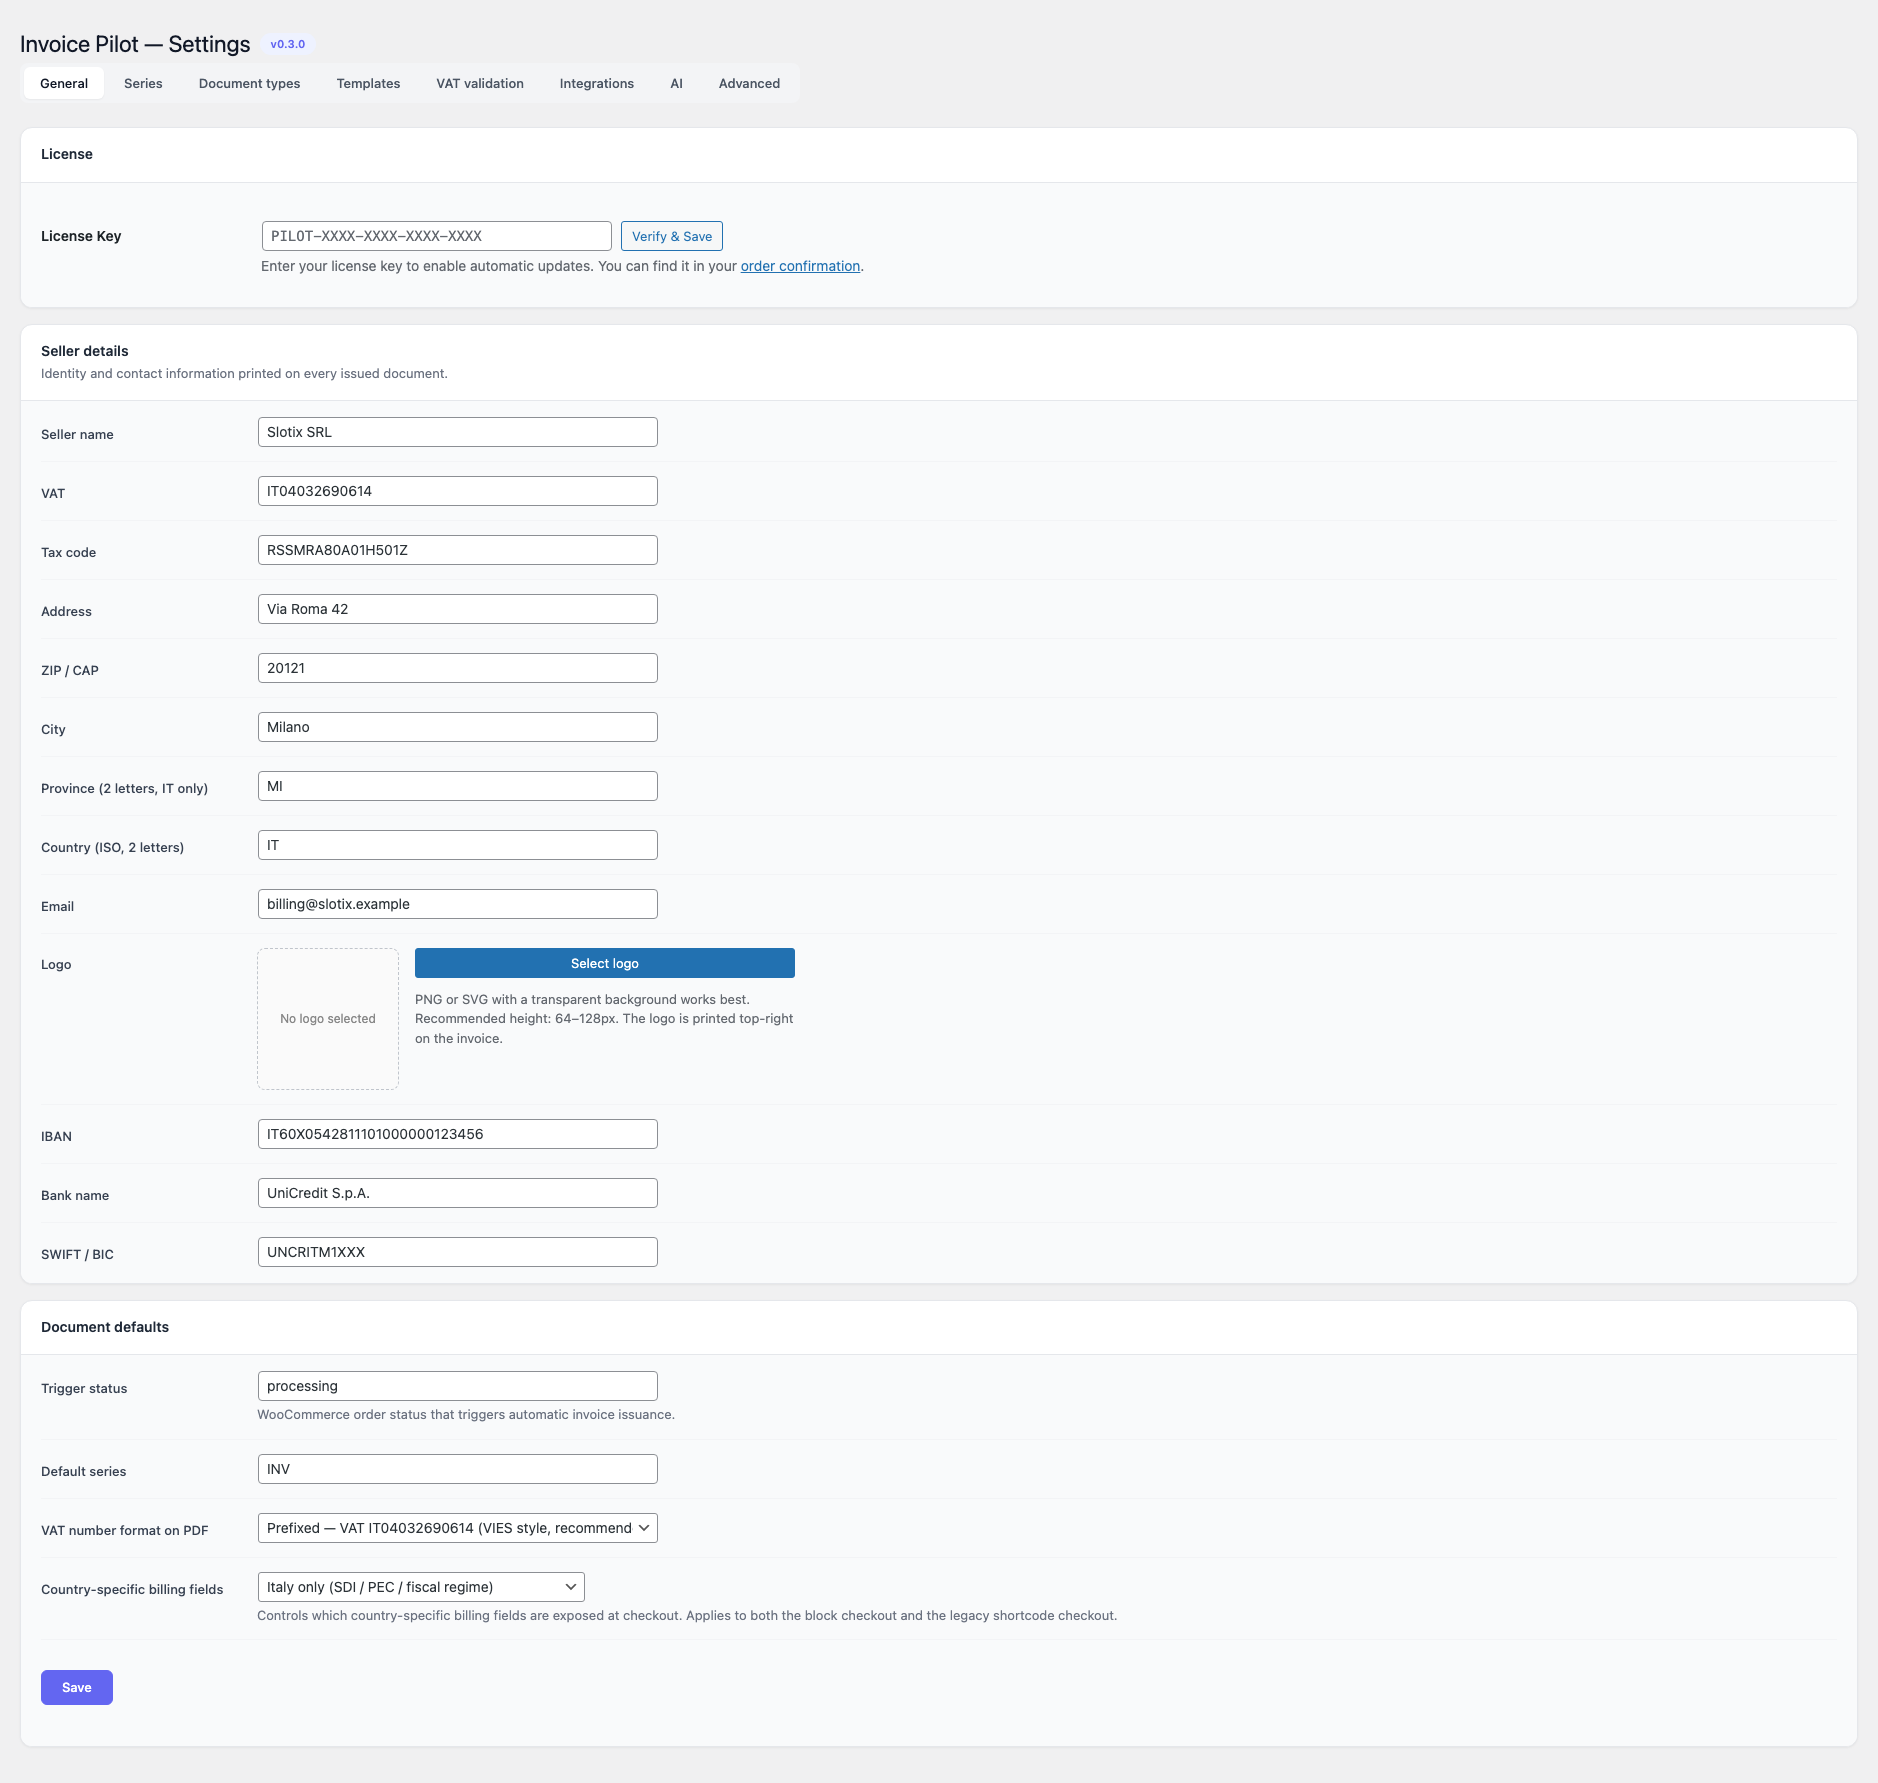This screenshot has width=1878, height=1783.
Task: Click the VAT number input field
Action: pyautogui.click(x=458, y=491)
